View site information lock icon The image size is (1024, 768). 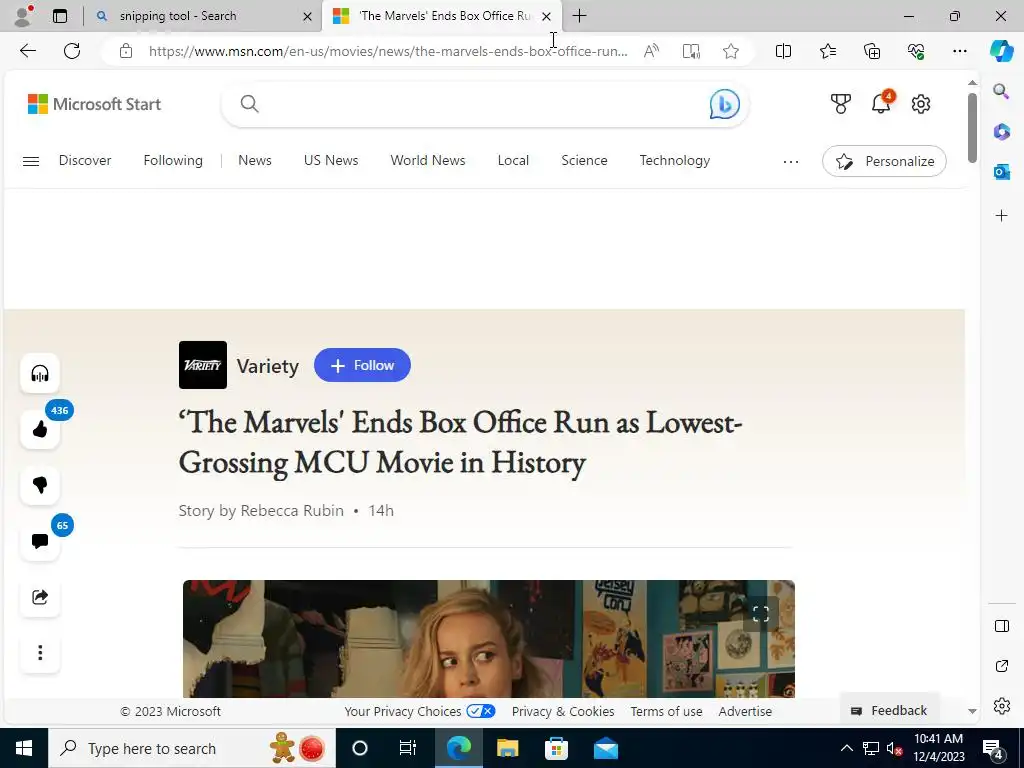[x=126, y=51]
